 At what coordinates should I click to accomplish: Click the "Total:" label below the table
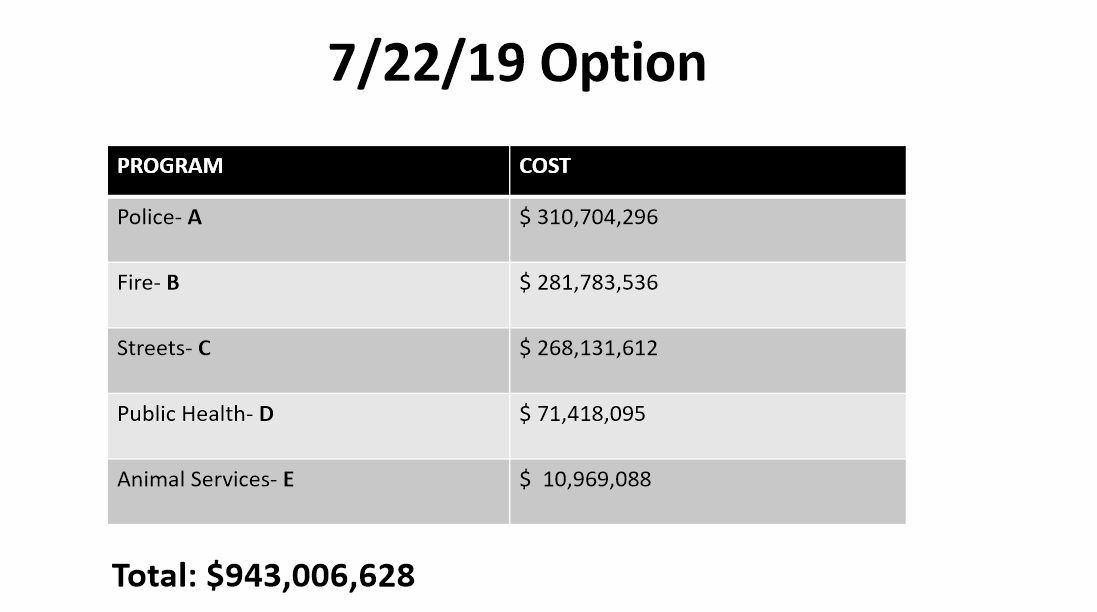click(x=155, y=576)
